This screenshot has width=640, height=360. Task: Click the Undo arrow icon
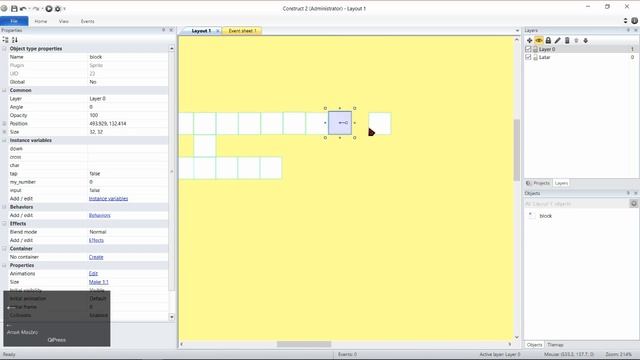pos(23,8)
